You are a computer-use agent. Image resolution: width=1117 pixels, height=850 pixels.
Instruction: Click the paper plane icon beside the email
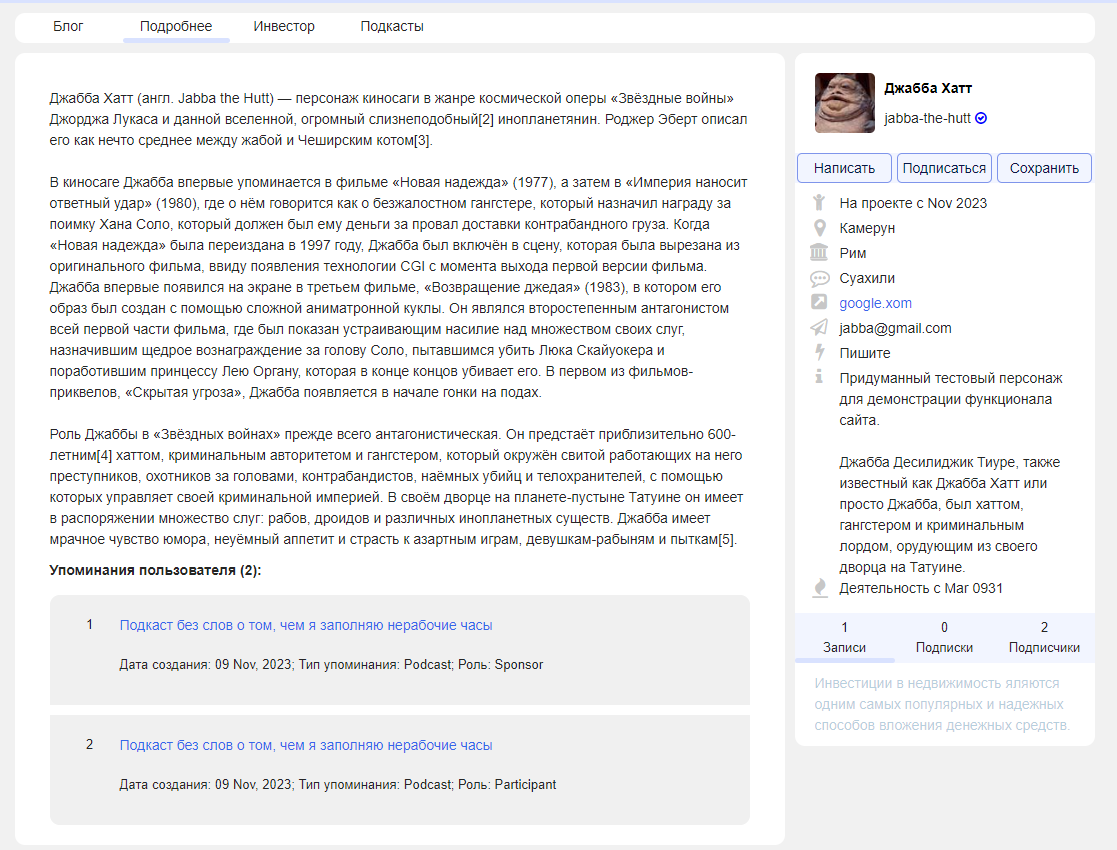tap(819, 328)
